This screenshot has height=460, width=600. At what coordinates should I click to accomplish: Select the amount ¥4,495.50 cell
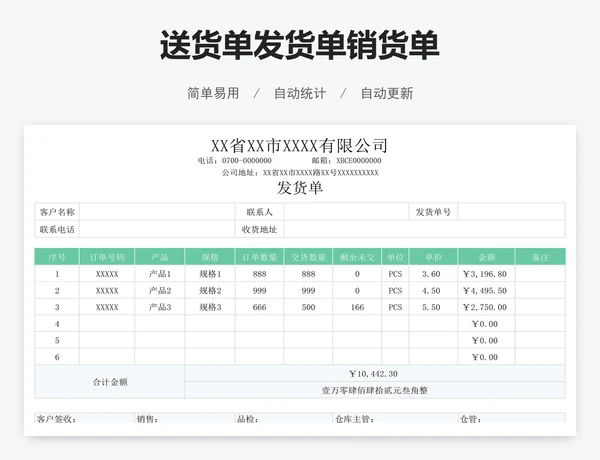[487, 290]
